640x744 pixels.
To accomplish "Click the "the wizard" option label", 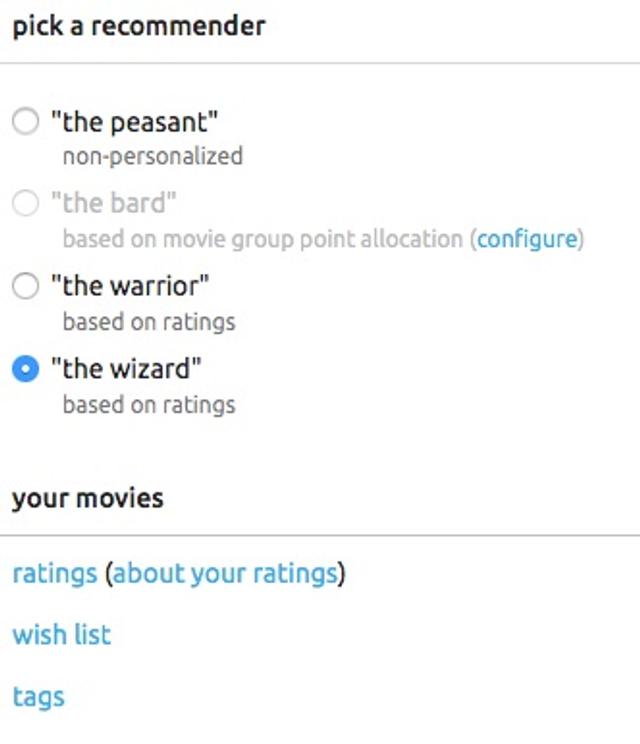I will click(126, 369).
